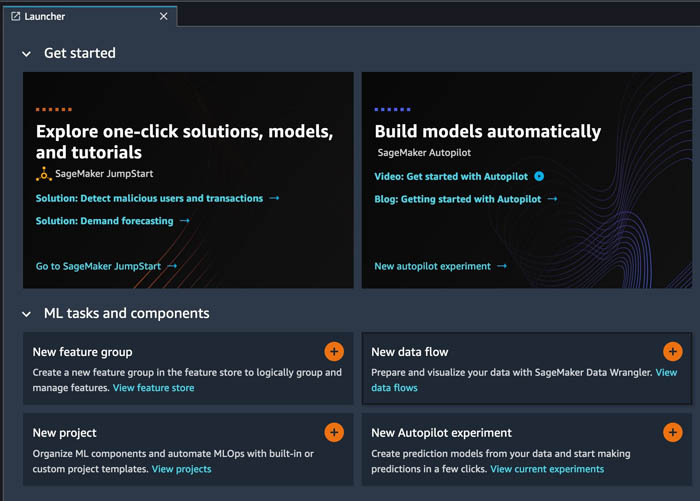Select the Launcher tab
Viewport: 700px width, 501px height.
[x=90, y=17]
